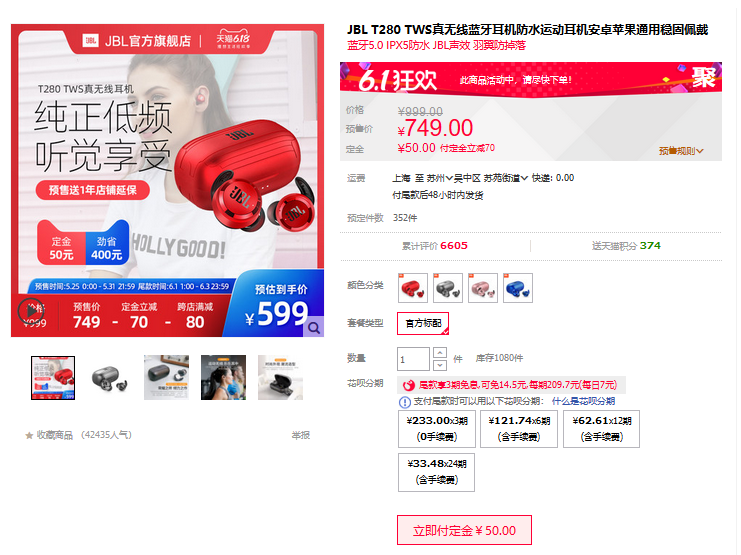The image size is (741, 555).
Task: Choose the ¥233.00x3期 installment plan
Action: [x=437, y=429]
